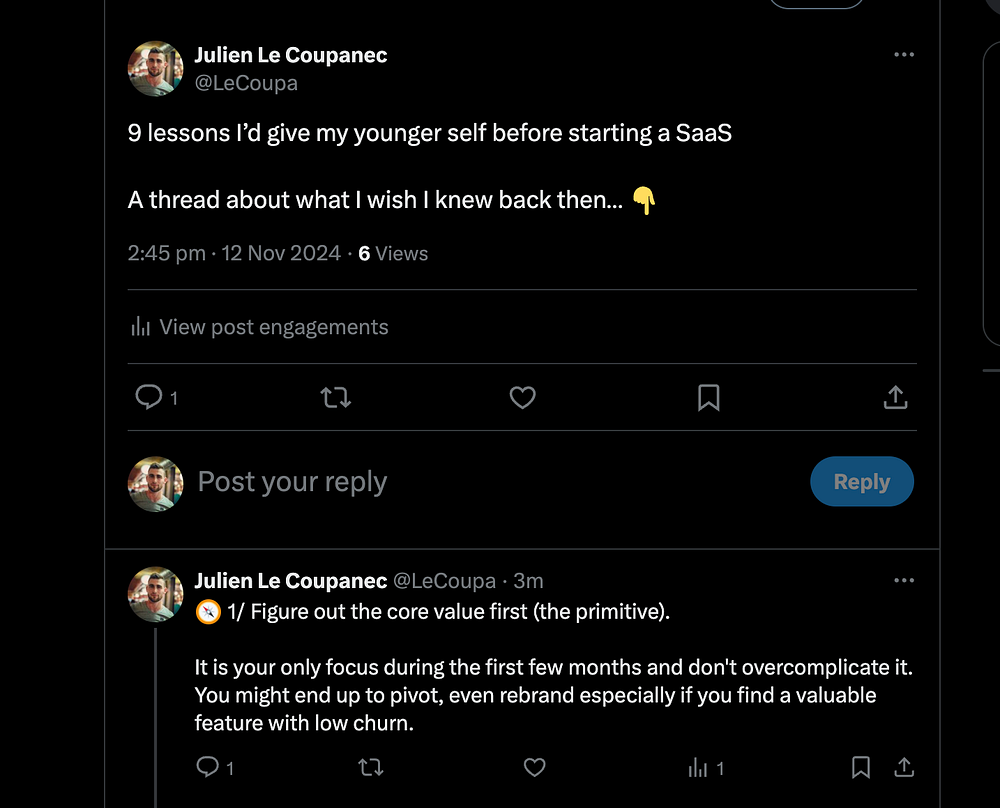This screenshot has width=1000, height=808.
Task: View analytics icon on thread reply
Action: pyautogui.click(x=698, y=767)
